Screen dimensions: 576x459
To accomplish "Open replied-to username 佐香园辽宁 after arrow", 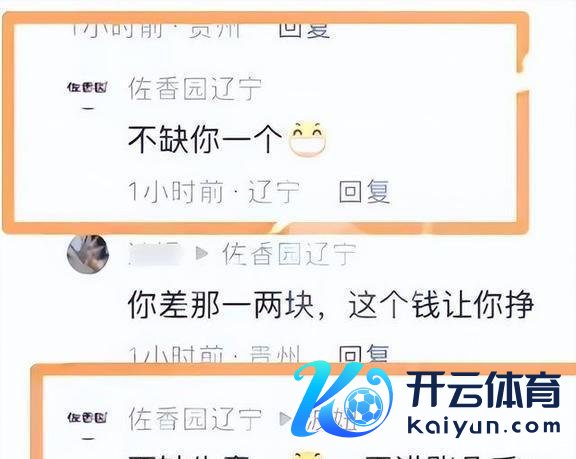I will click(289, 254).
